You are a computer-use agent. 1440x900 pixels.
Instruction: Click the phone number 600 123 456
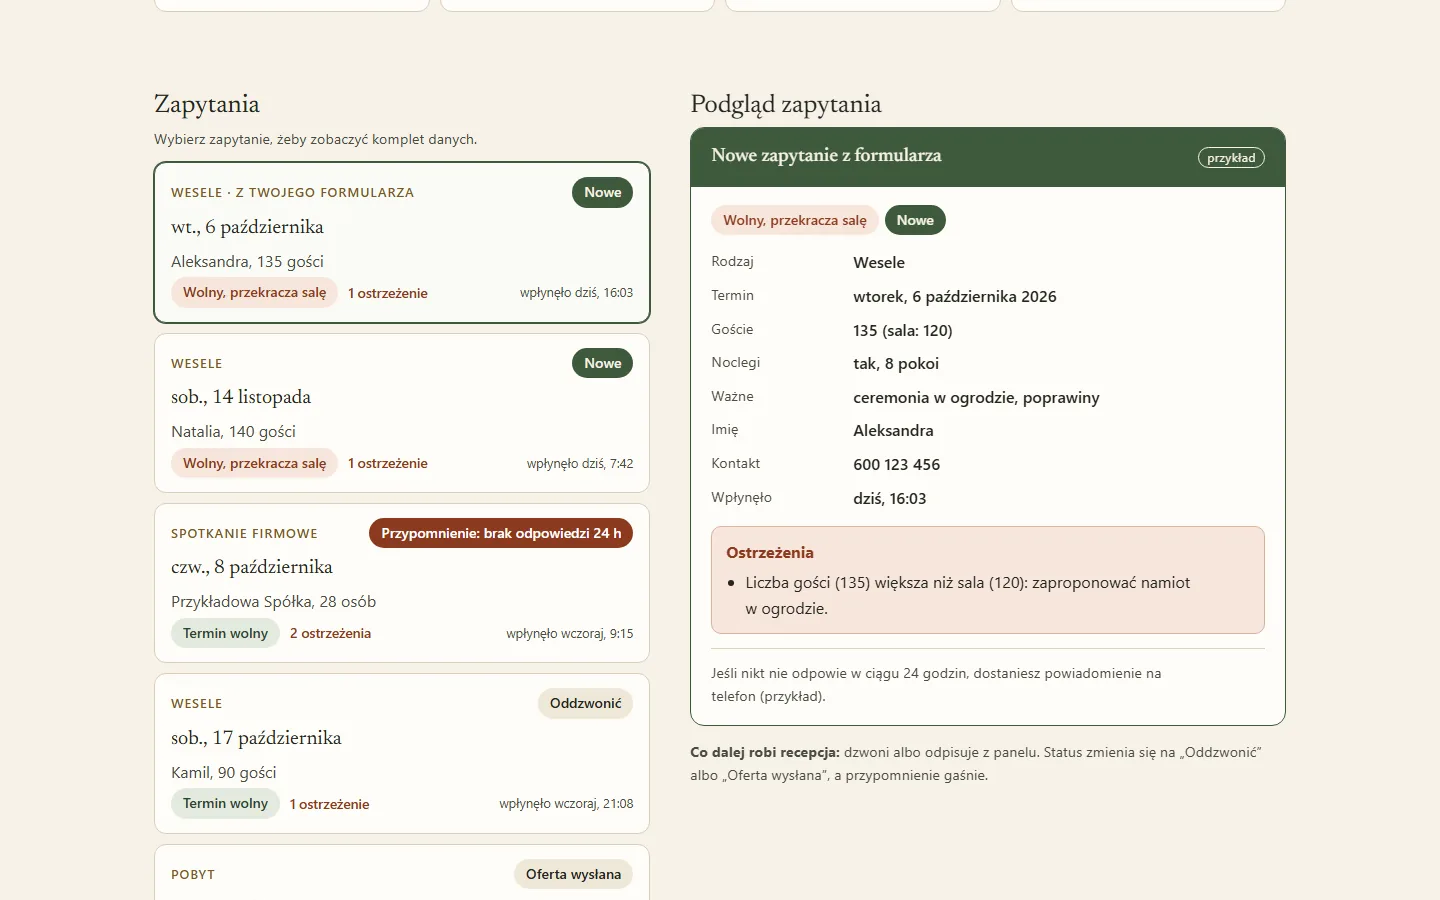[897, 464]
